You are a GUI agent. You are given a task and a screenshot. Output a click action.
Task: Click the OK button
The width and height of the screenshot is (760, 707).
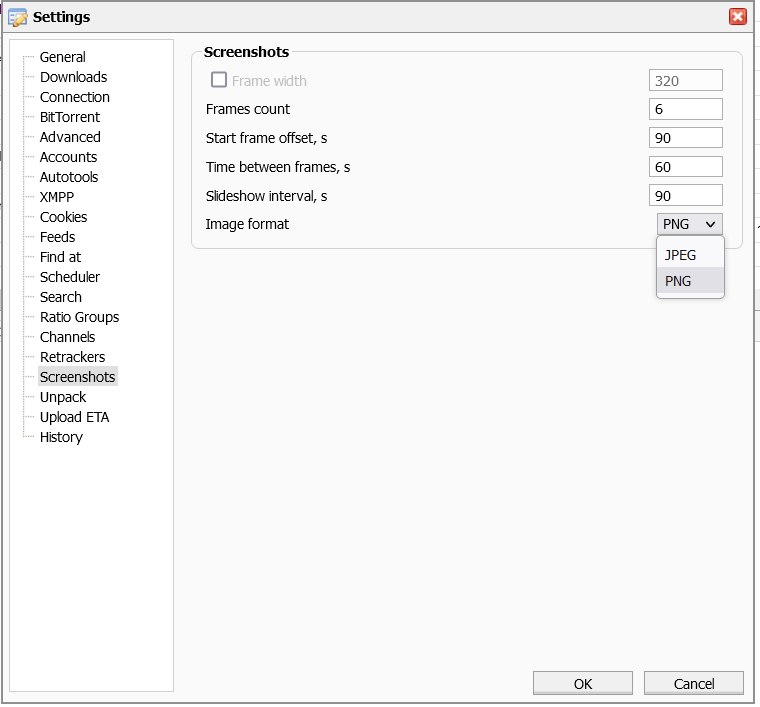tap(583, 684)
